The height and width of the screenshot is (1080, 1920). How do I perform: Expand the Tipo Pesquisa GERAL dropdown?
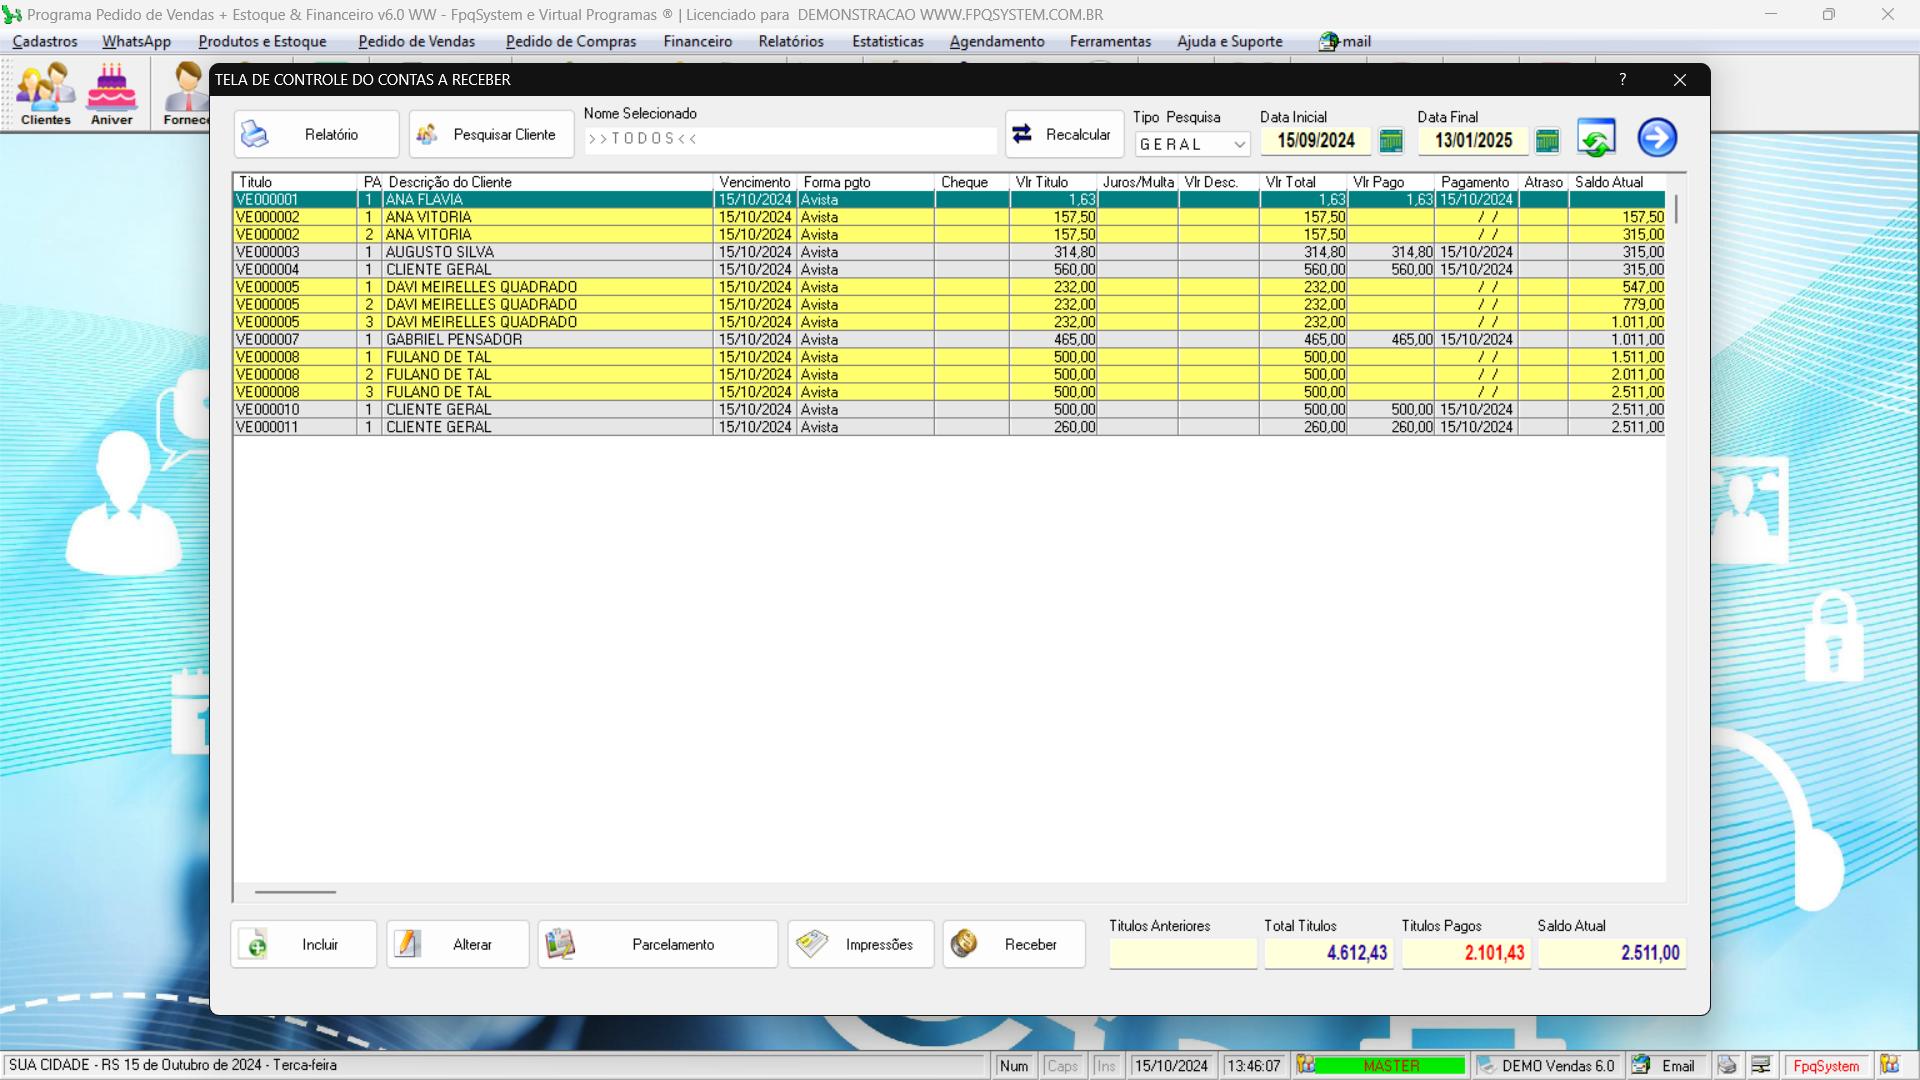click(1240, 145)
